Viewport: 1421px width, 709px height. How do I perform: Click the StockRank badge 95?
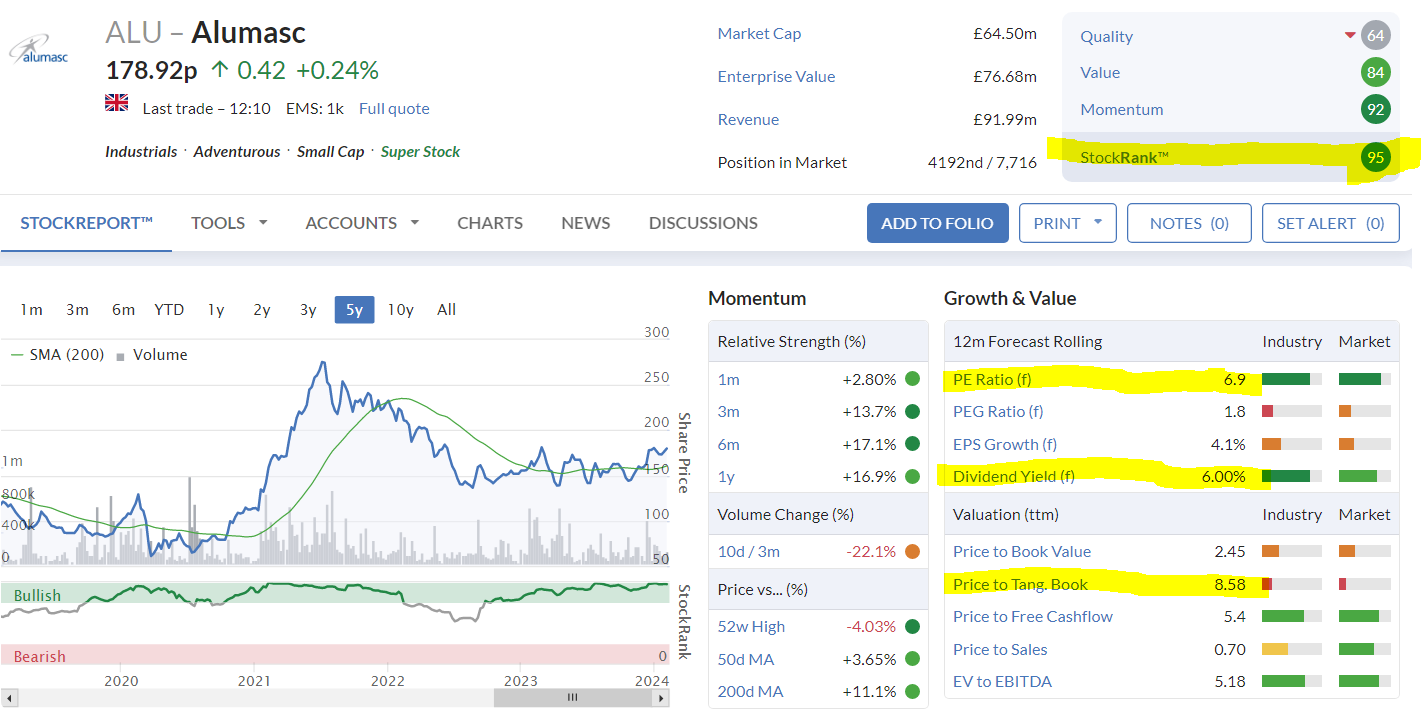[x=1376, y=157]
